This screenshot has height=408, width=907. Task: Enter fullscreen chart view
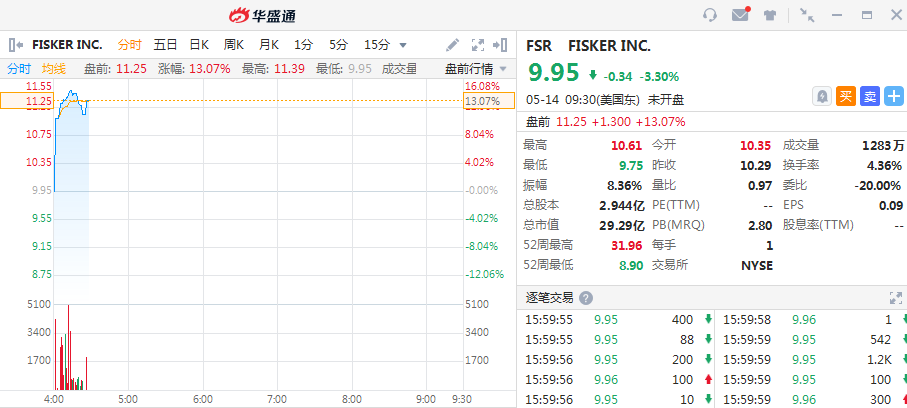coord(478,45)
